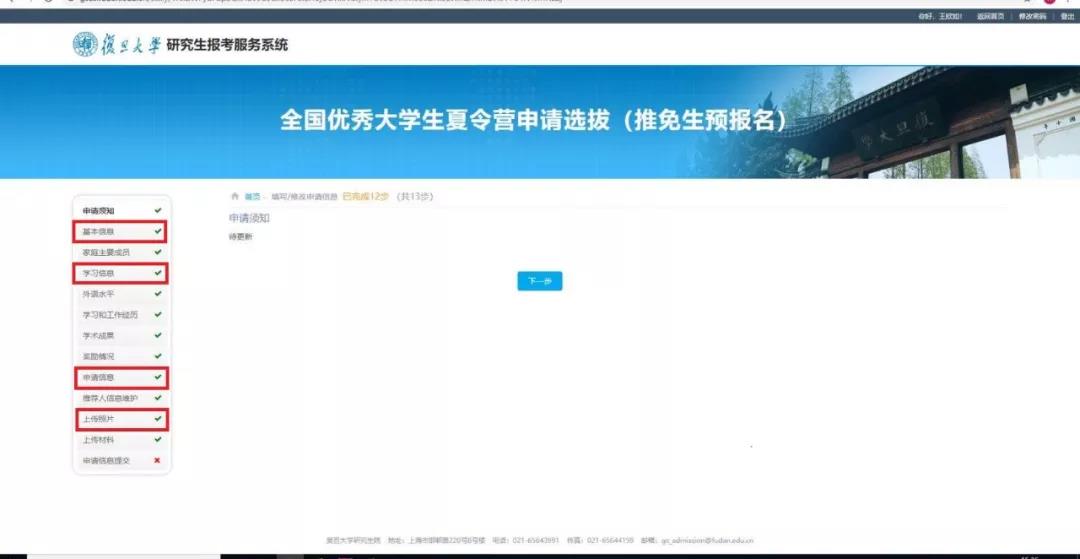Click green checkmark beside 外语水平
1080x559 pixels.
click(x=158, y=294)
